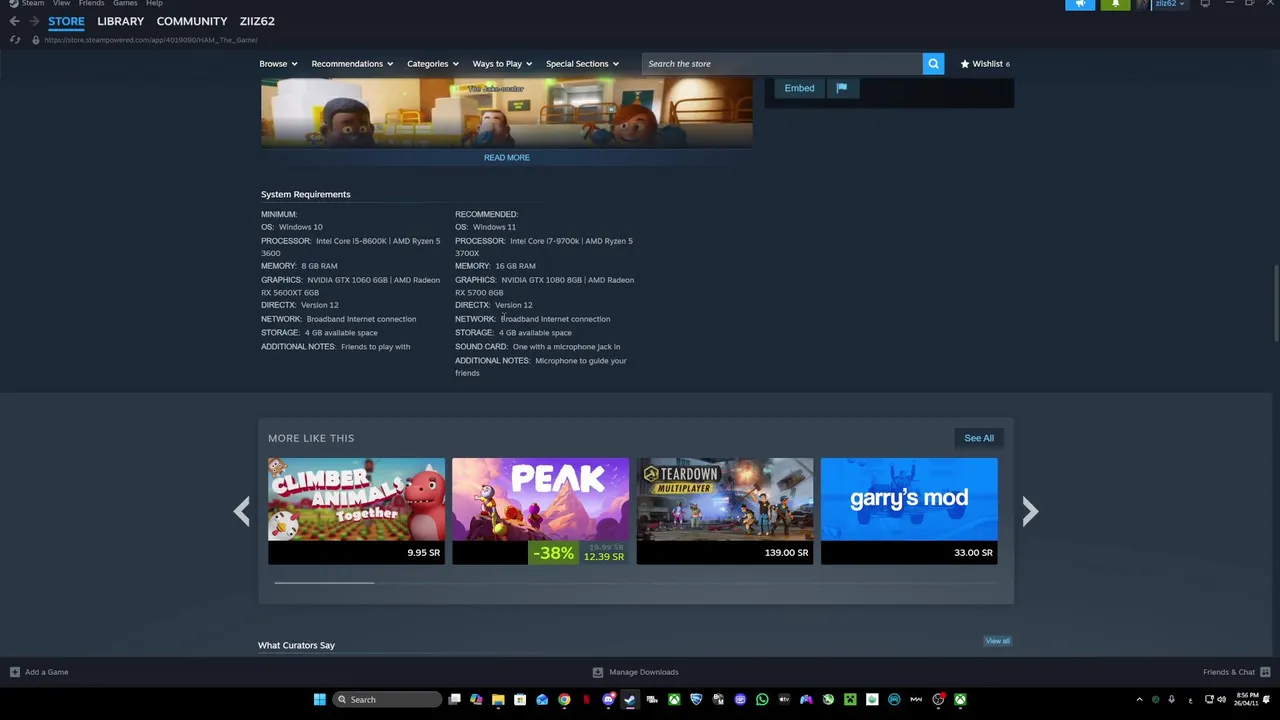Click the forward navigation arrow
Screen dimensions: 1280x720
(x=34, y=21)
